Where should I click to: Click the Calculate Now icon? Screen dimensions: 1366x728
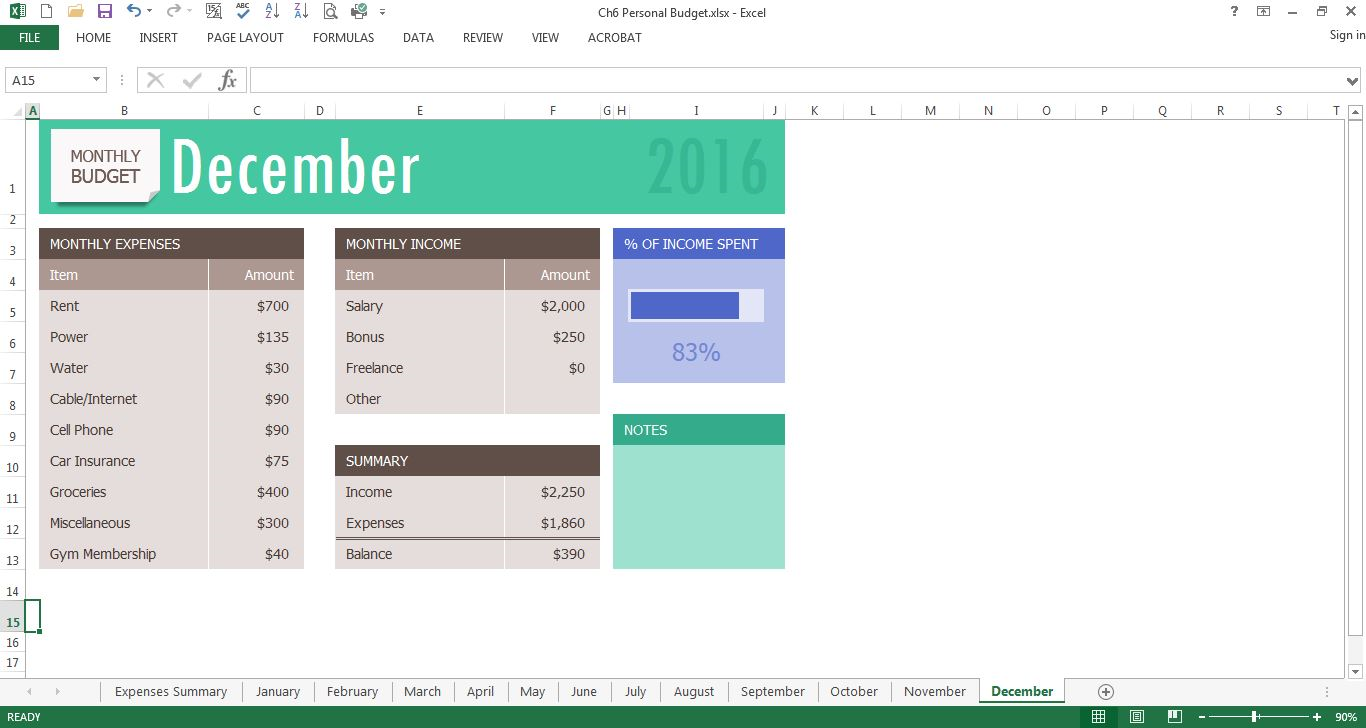pos(213,12)
